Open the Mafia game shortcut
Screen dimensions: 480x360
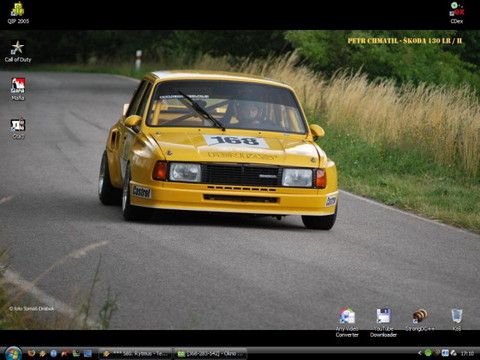pyautogui.click(x=18, y=89)
